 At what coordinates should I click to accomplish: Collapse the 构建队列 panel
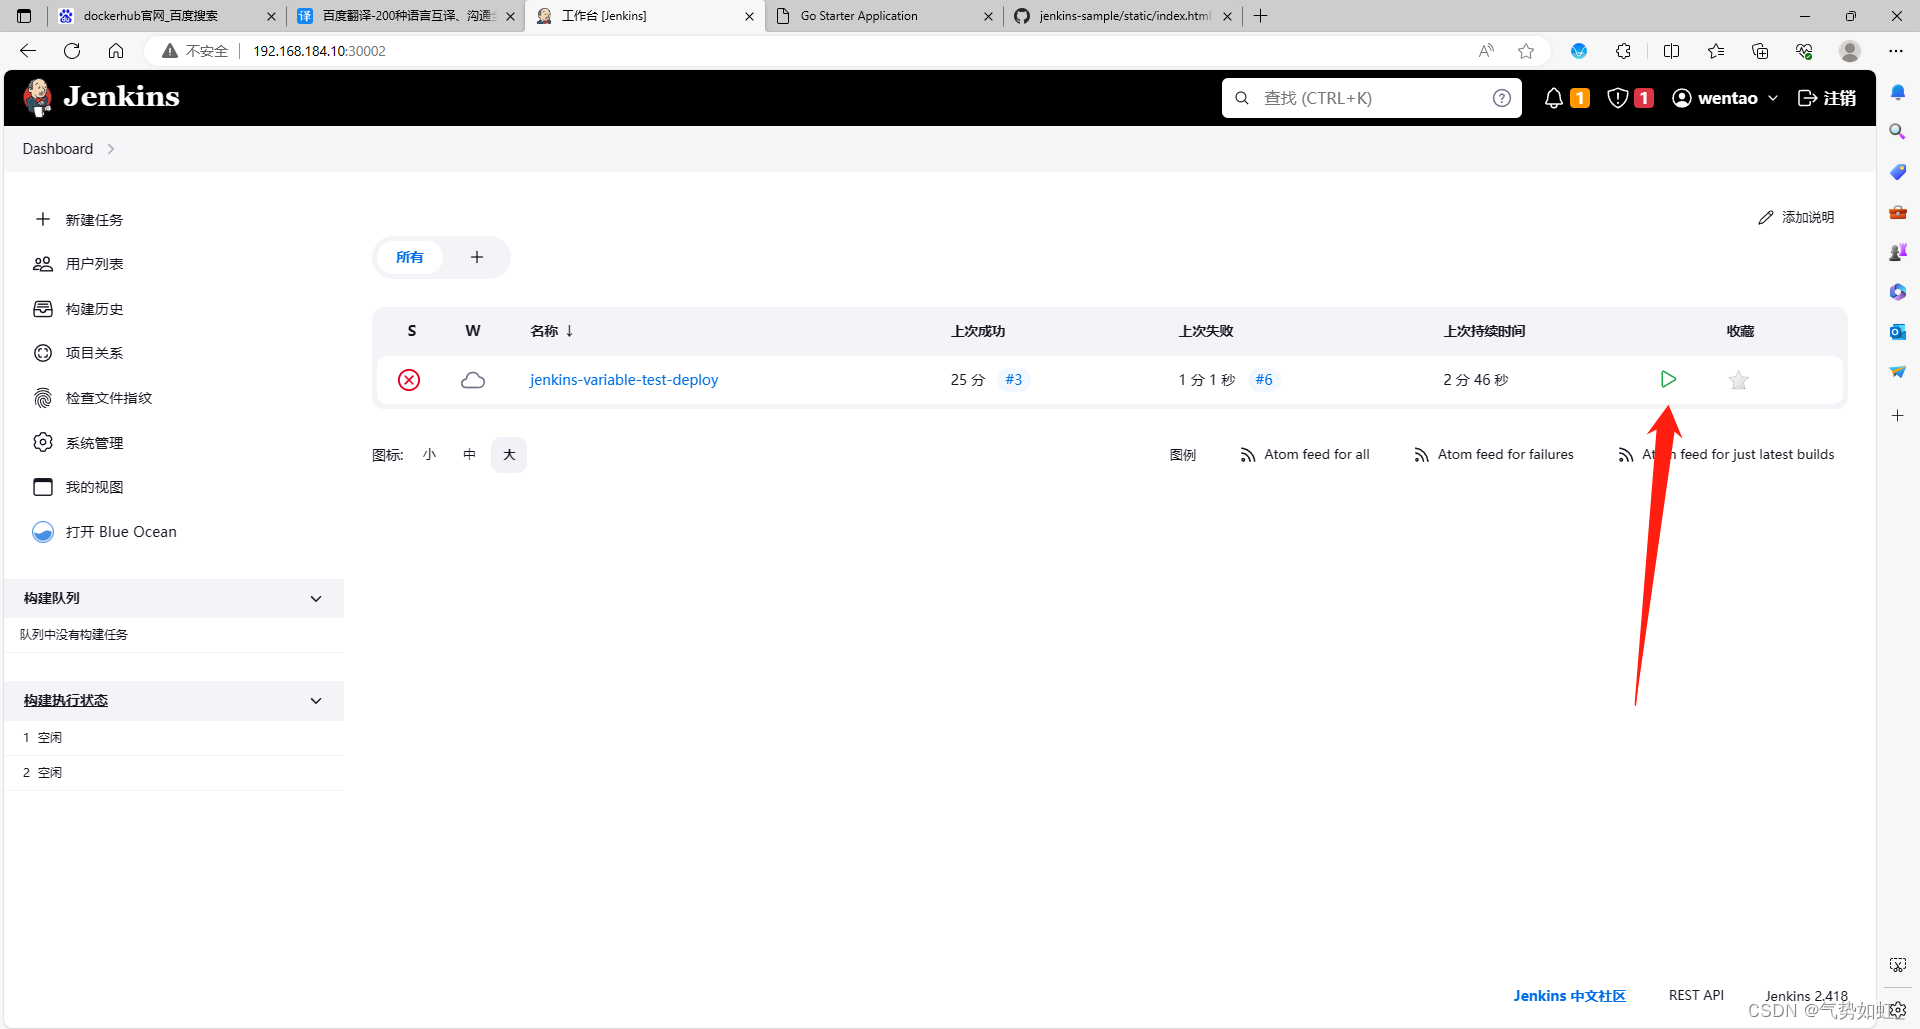316,599
